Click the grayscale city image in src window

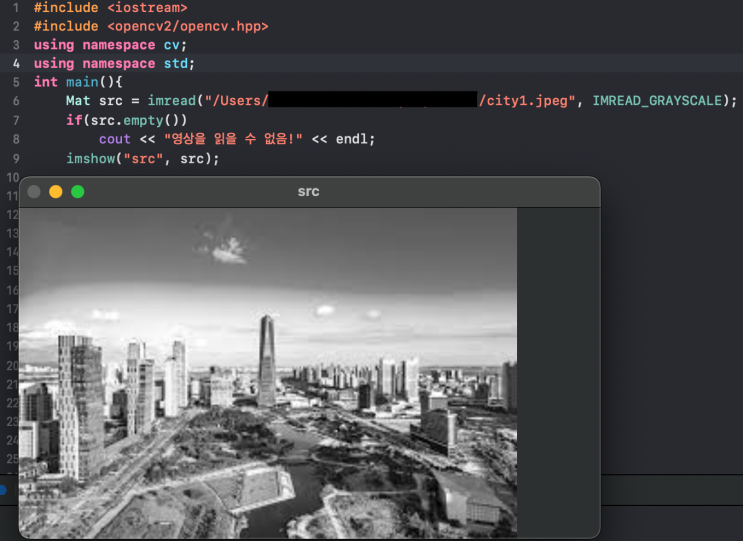point(268,373)
